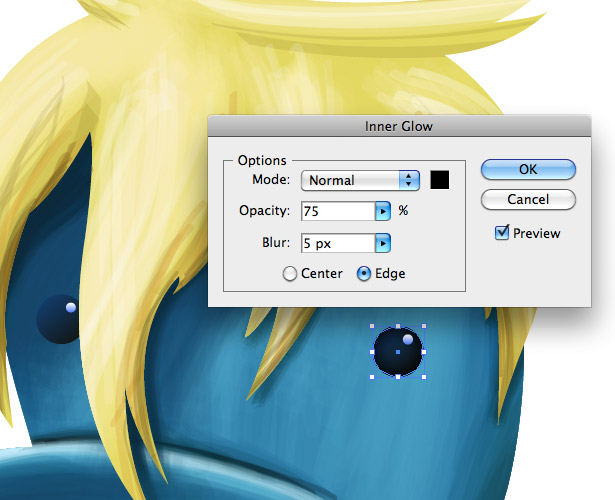Click the Opacity field showing 75
This screenshot has height=500, width=615.
tap(338, 211)
